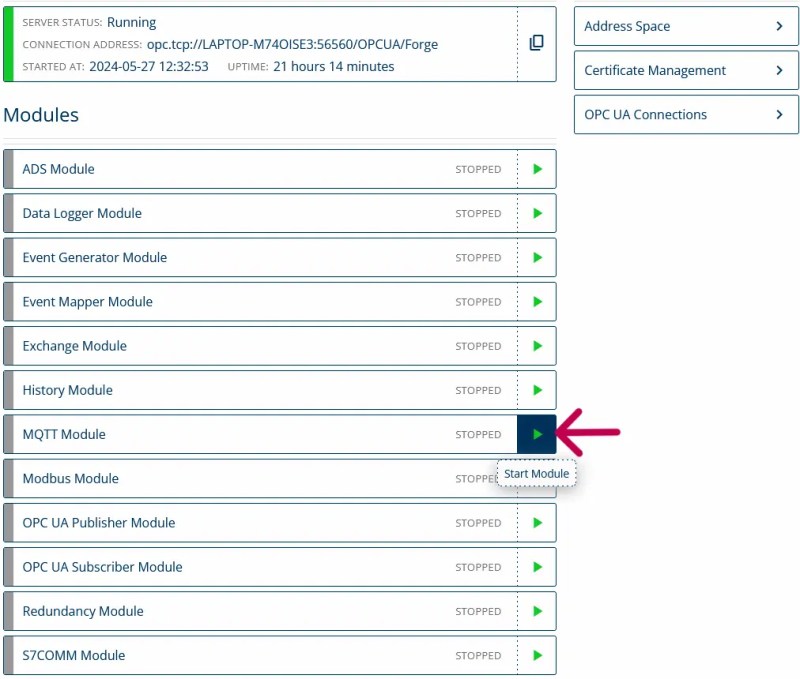Viewport: 800px width, 679px height.
Task: Start the OPC UA Subscriber Module
Action: click(537, 567)
